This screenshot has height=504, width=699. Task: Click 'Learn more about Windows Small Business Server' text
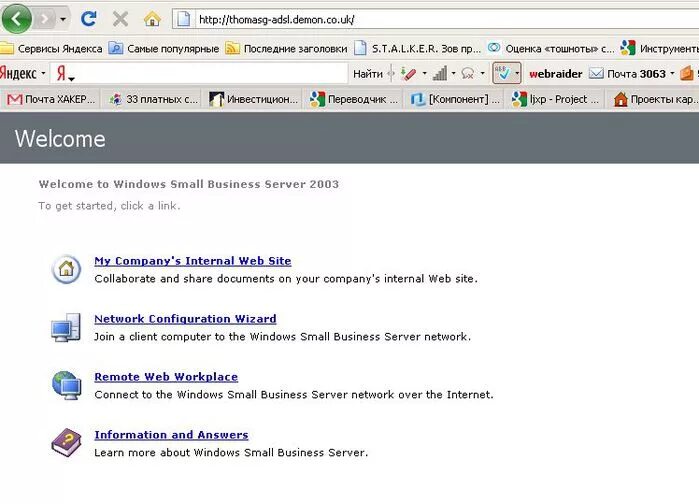point(231,453)
